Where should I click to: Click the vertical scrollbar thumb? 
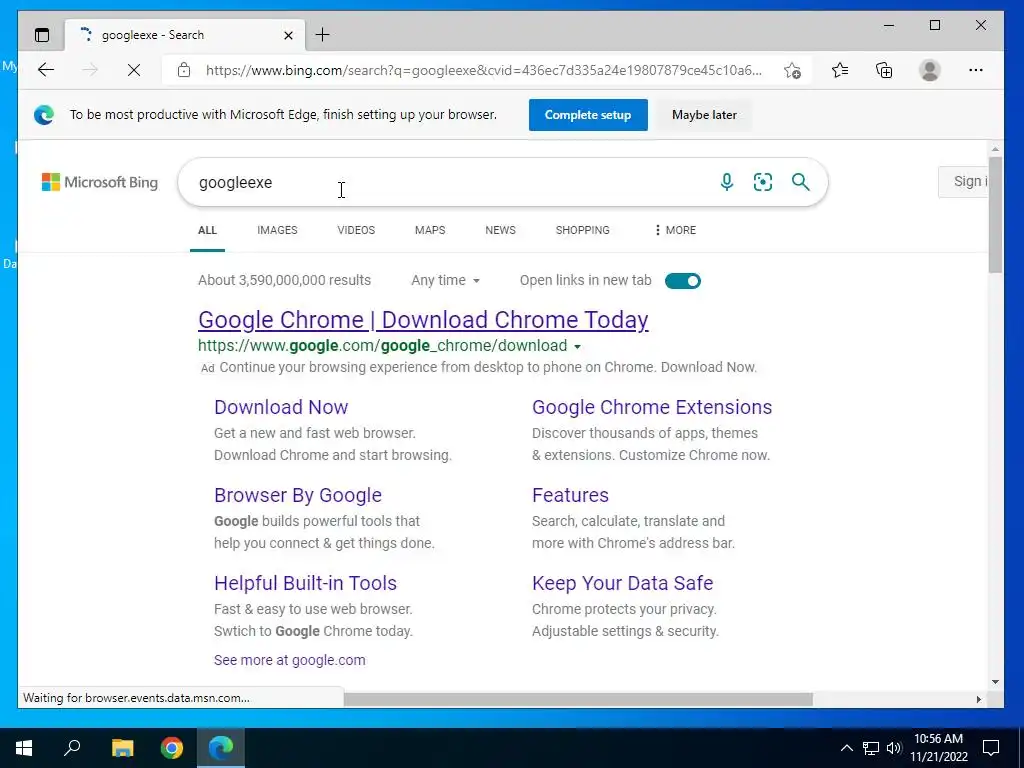tap(995, 216)
